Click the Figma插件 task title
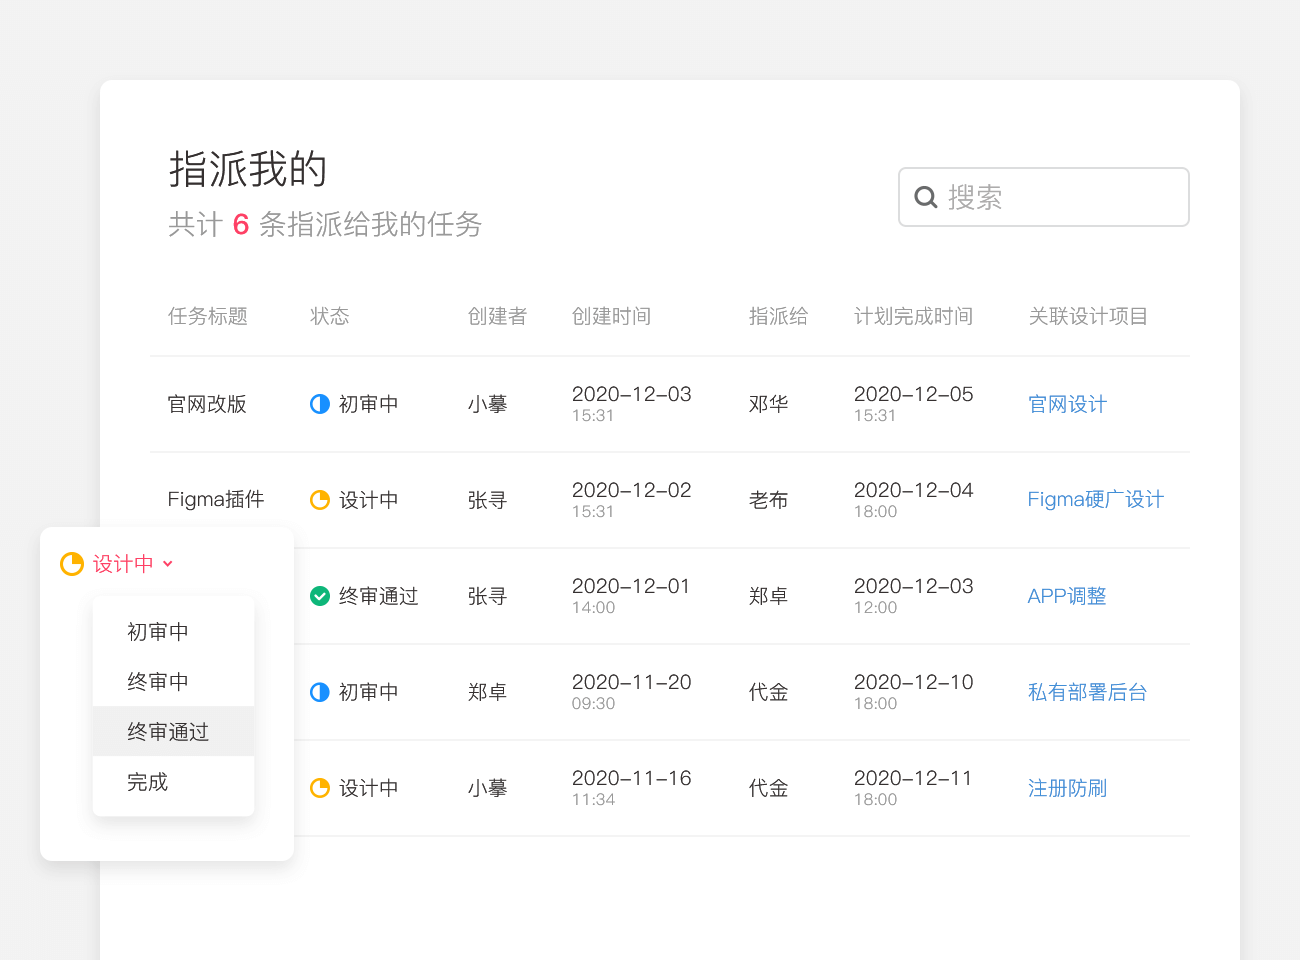 [x=216, y=499]
